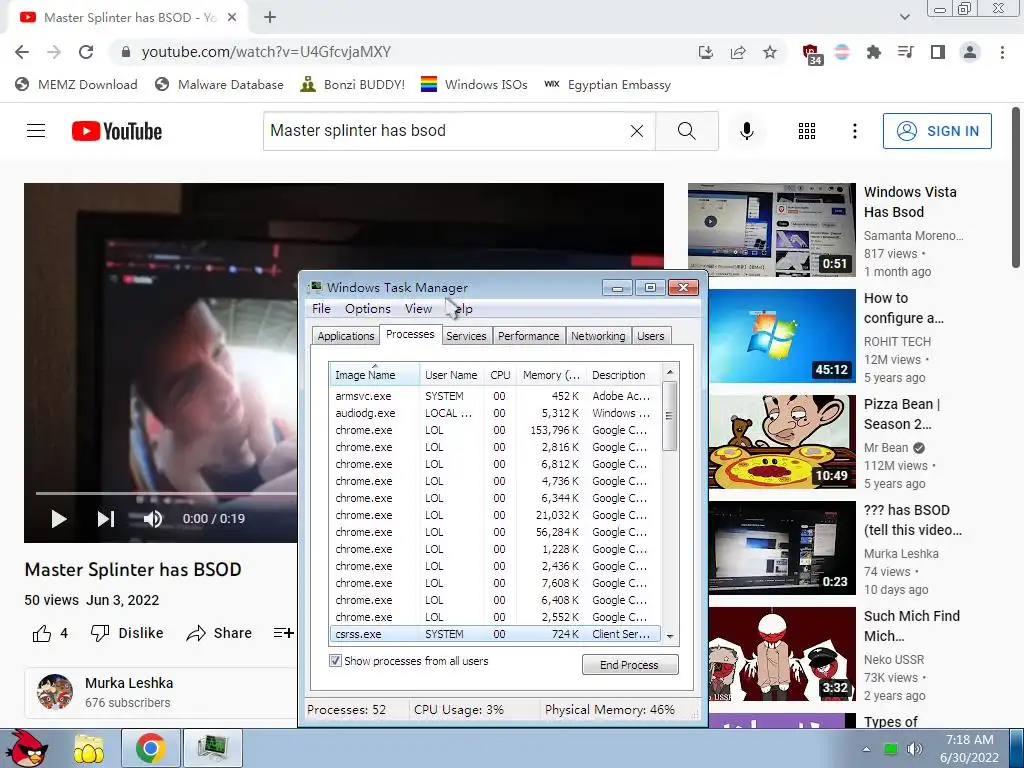1024x768 pixels.
Task: Open the Chrome profile avatar
Action: click(x=970, y=52)
